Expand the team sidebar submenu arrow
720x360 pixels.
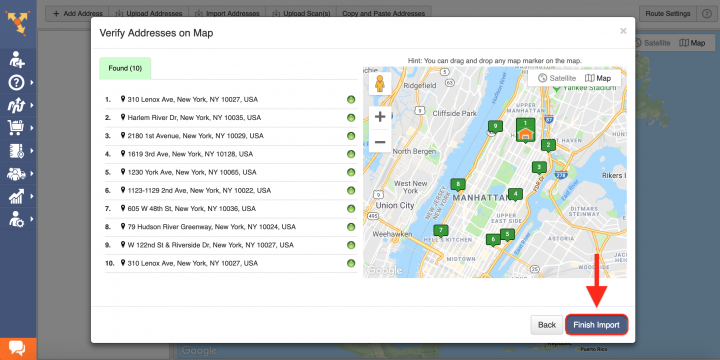coord(32,174)
